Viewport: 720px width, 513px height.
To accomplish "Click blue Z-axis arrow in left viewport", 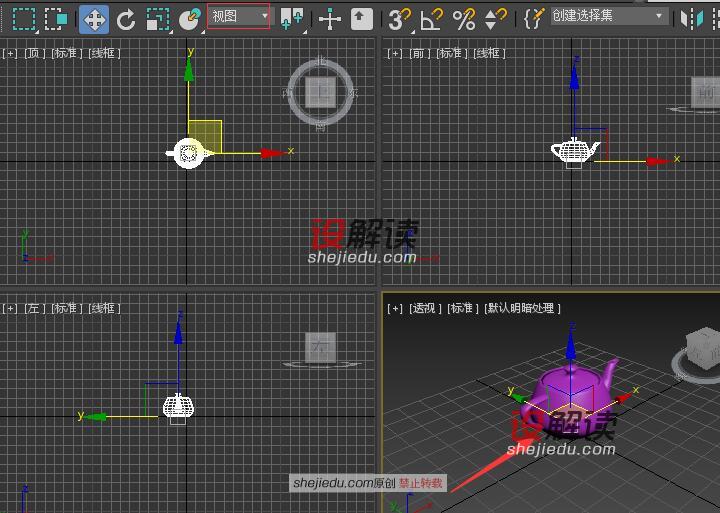I will click(178, 332).
